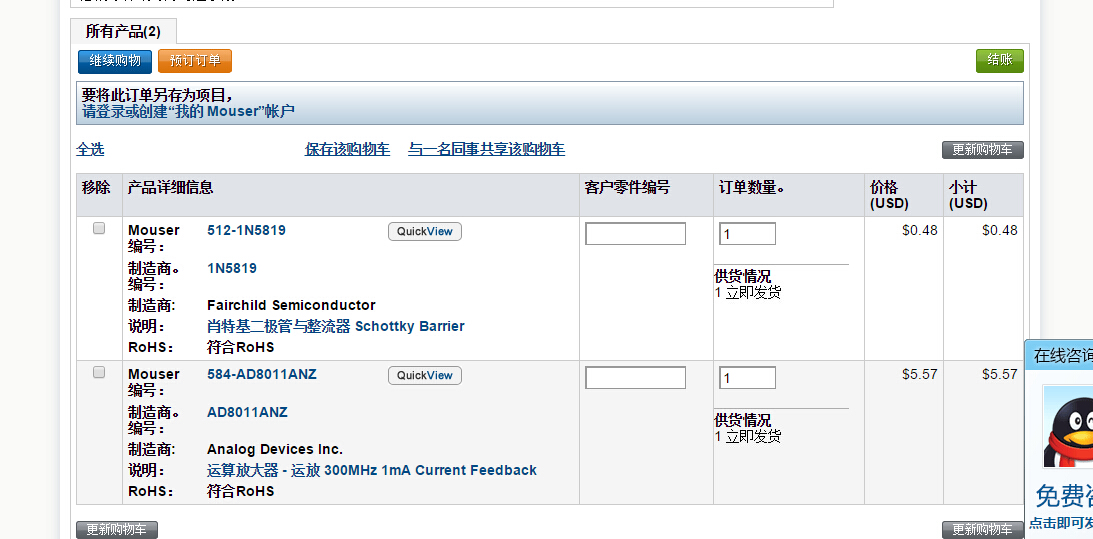
Task: Click 请登录或创建"我的 Mouser"帐户 link
Action: 188,111
